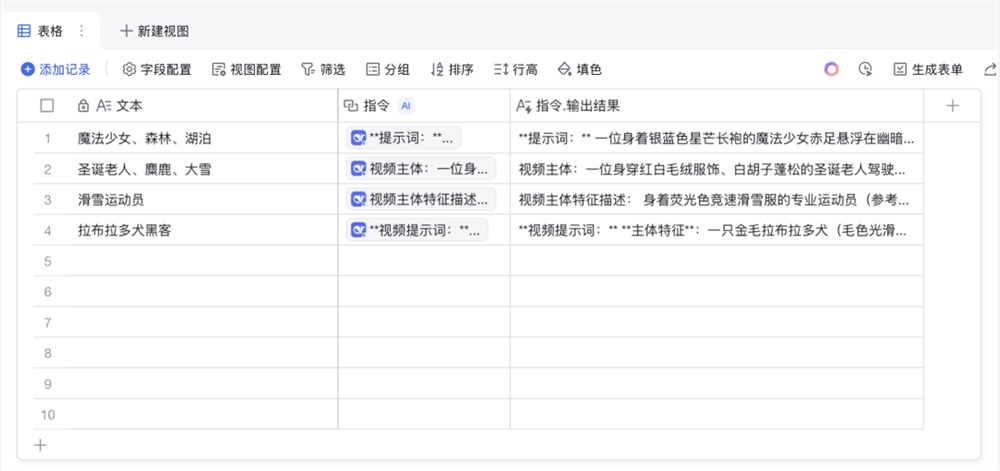The image size is (1000, 471).
Task: Select the 指令.输出结果 column header
Action: pyautogui.click(x=717, y=106)
